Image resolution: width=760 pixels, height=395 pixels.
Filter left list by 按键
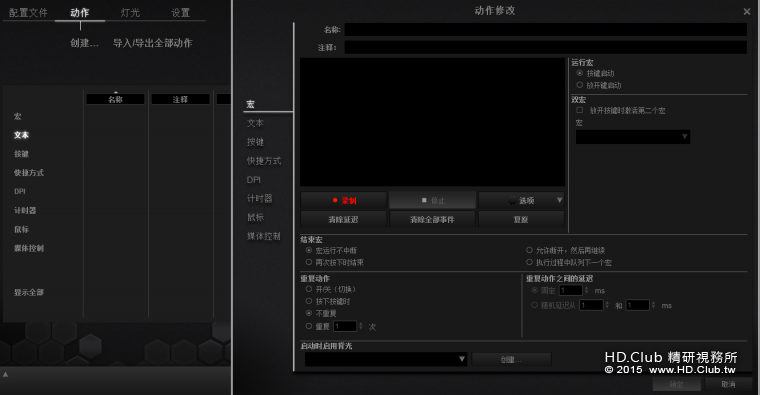[21, 154]
